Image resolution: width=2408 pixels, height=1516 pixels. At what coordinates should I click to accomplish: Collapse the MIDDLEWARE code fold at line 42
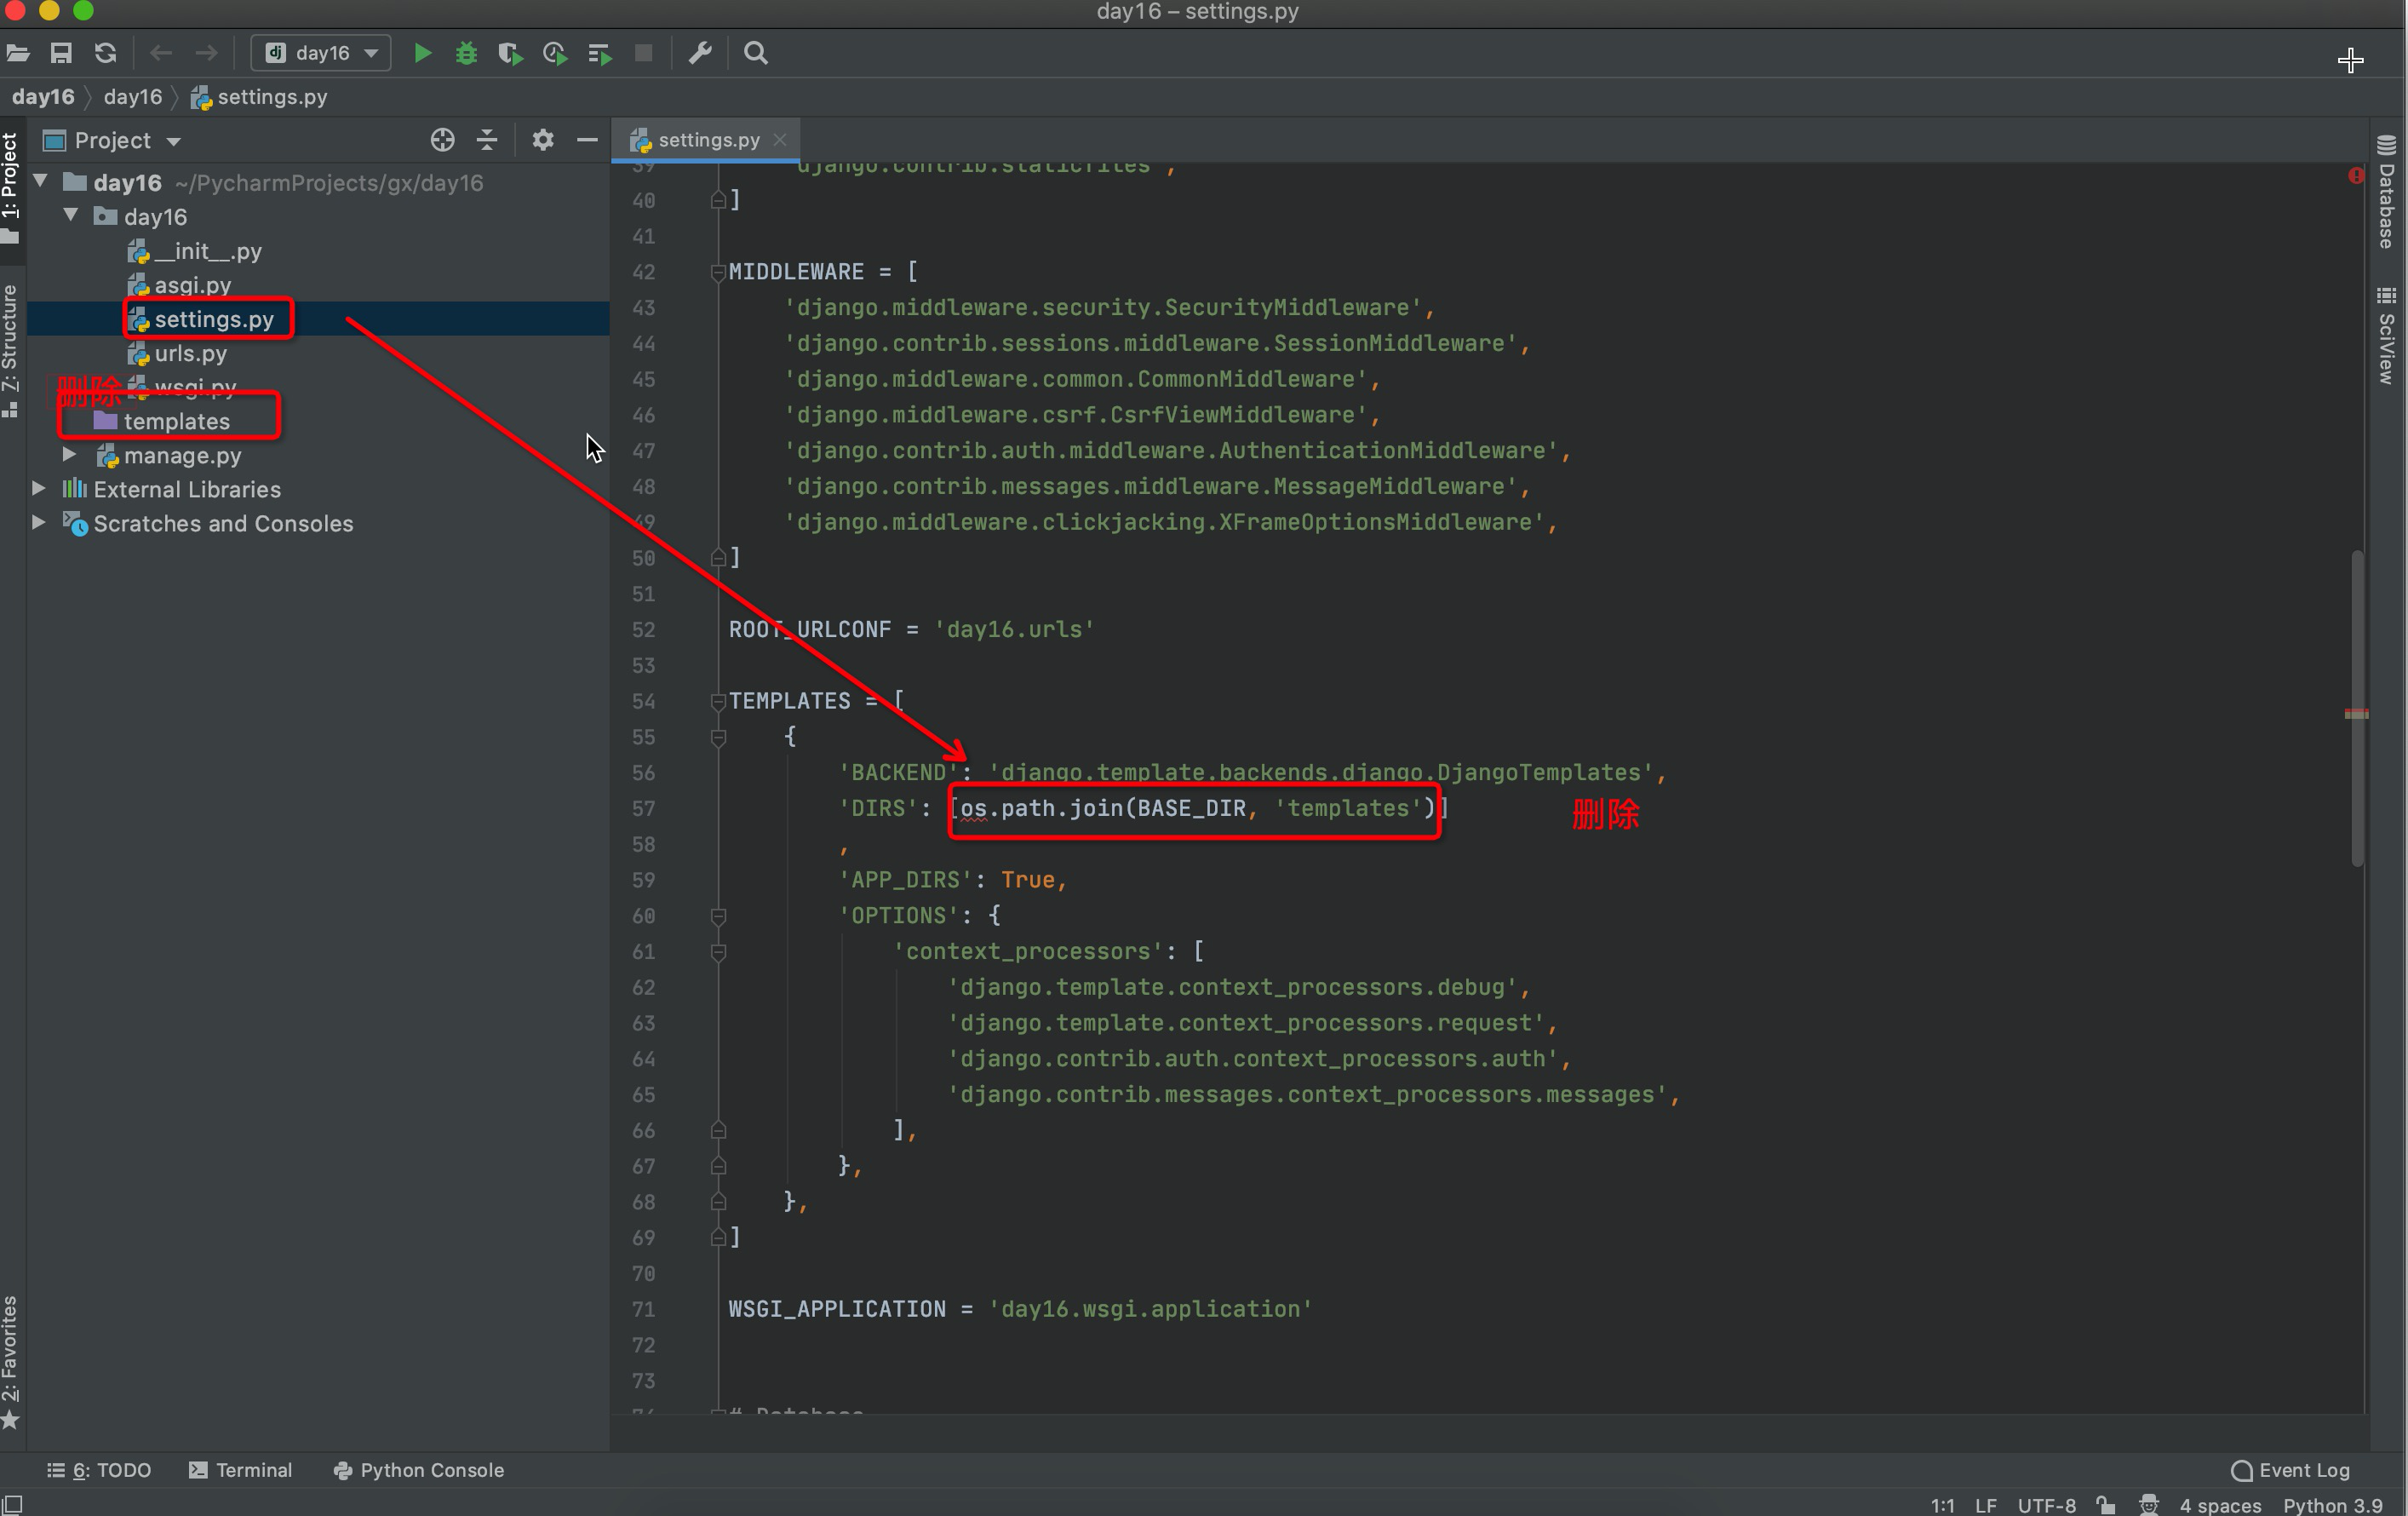pyautogui.click(x=717, y=272)
